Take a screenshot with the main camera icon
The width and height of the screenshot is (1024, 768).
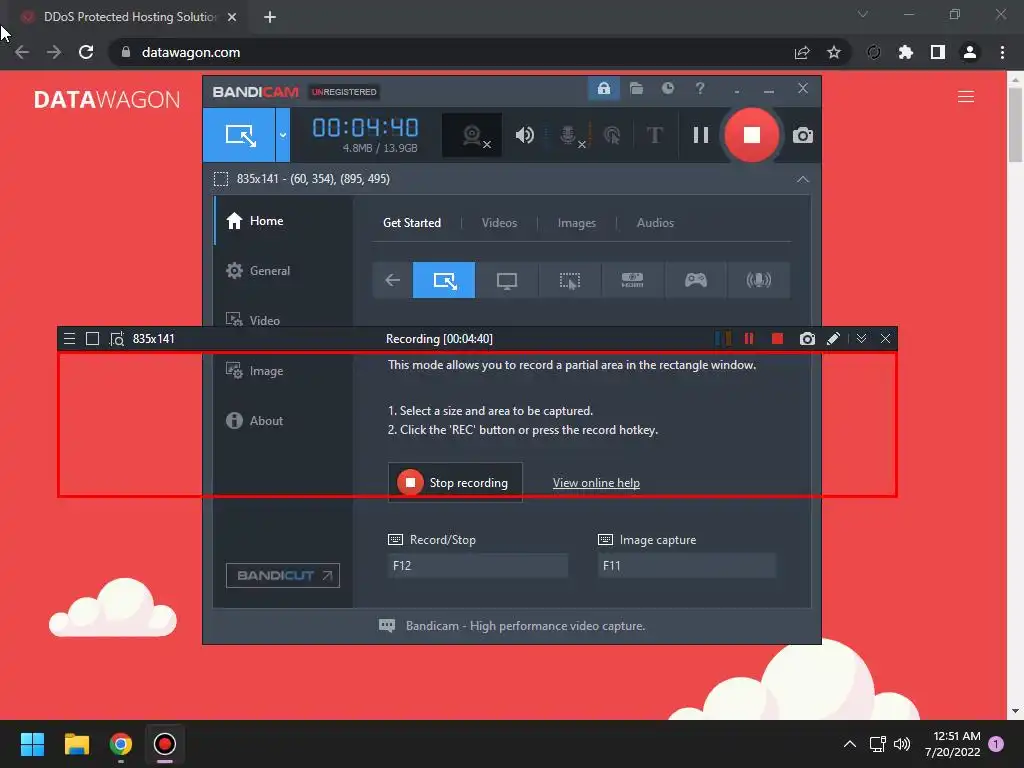[x=803, y=135]
